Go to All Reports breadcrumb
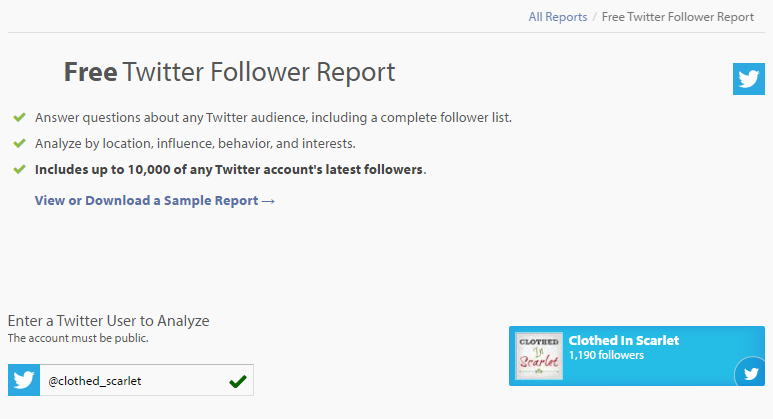 [558, 17]
